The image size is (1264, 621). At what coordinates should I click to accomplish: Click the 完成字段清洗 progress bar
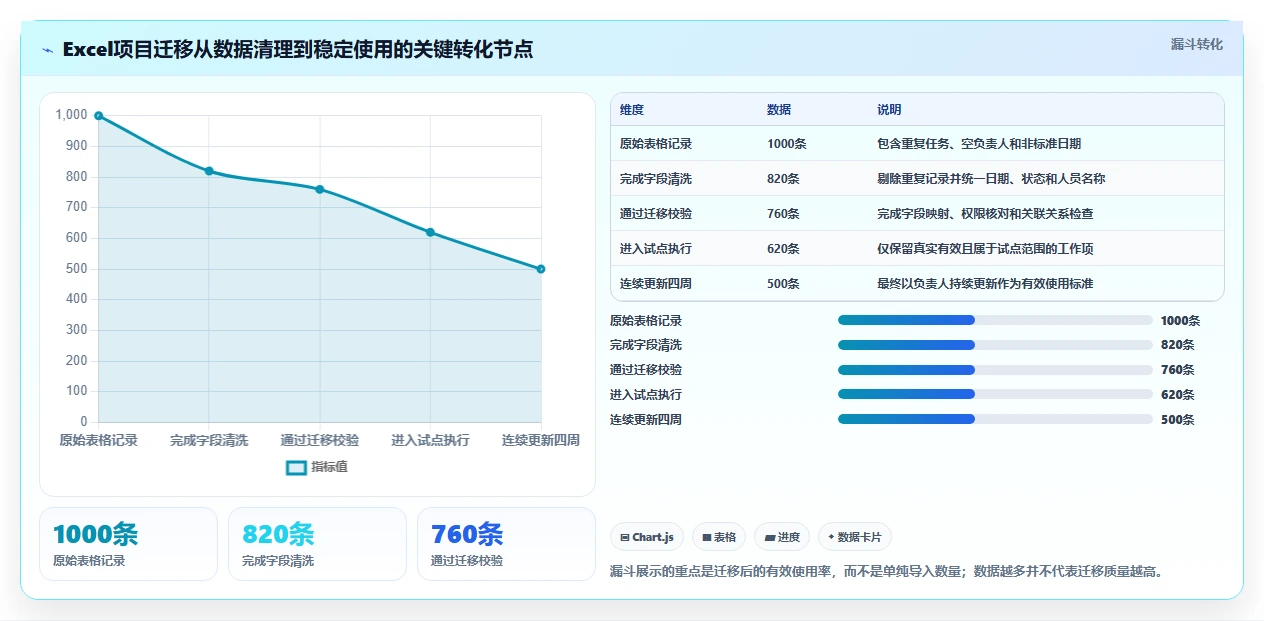tap(995, 345)
